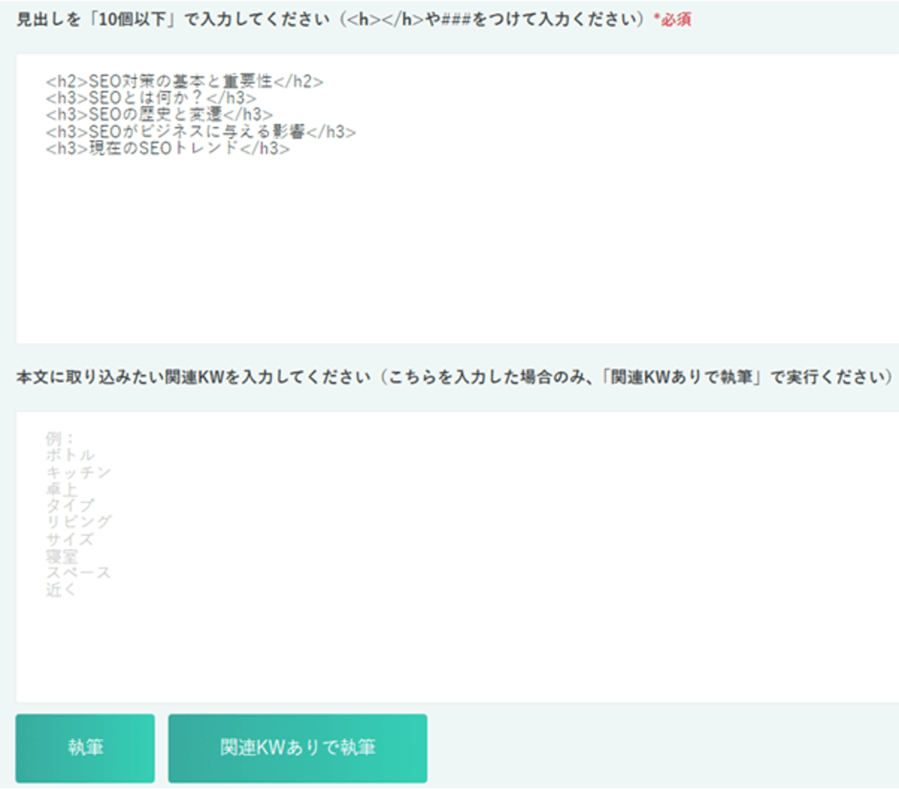This screenshot has width=899, height=789.
Task: Click the 関連KWありで執筆 button
Action: [298, 748]
